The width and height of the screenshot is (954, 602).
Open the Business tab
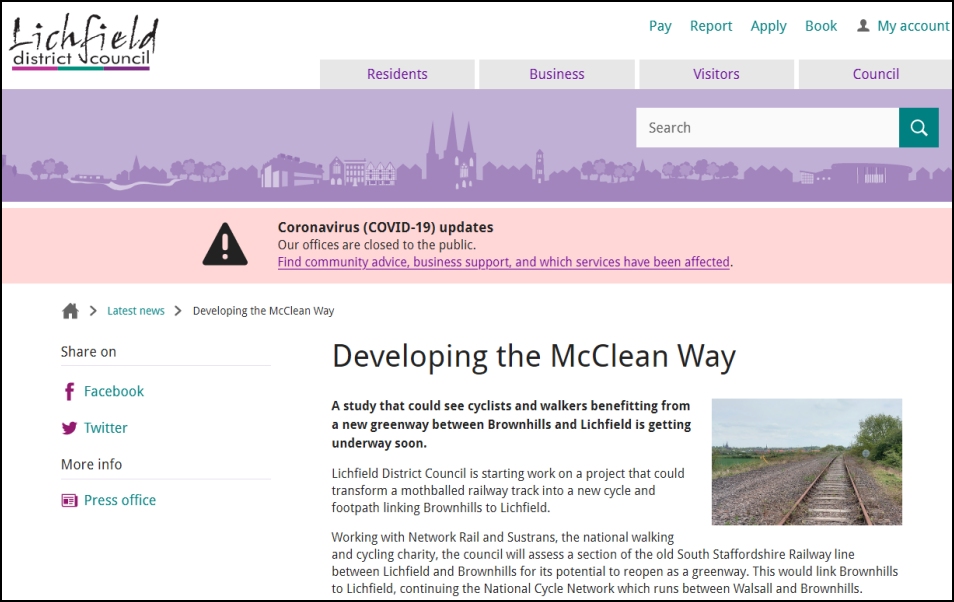[x=557, y=74]
